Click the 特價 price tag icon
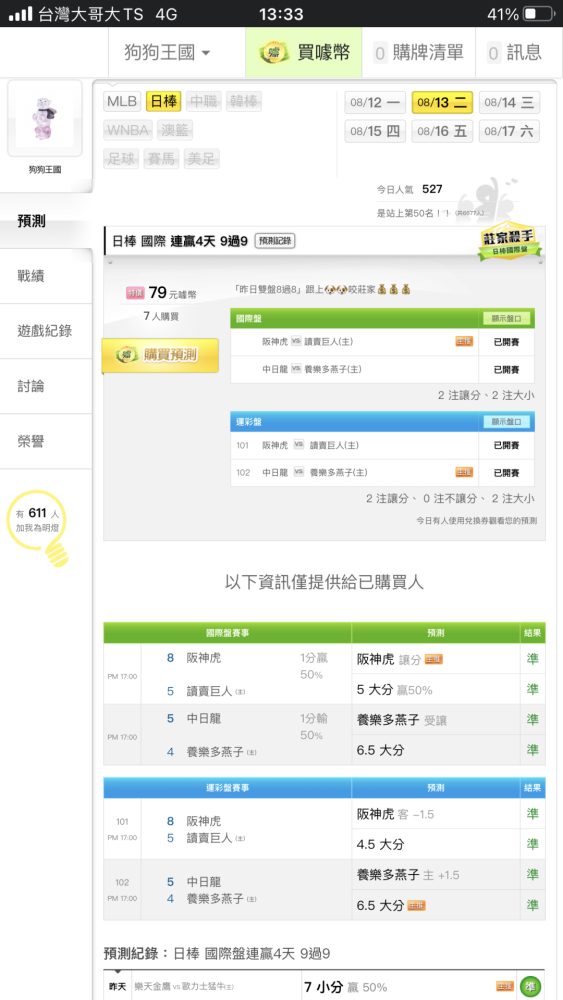This screenshot has height=1000, width=563. click(x=135, y=293)
